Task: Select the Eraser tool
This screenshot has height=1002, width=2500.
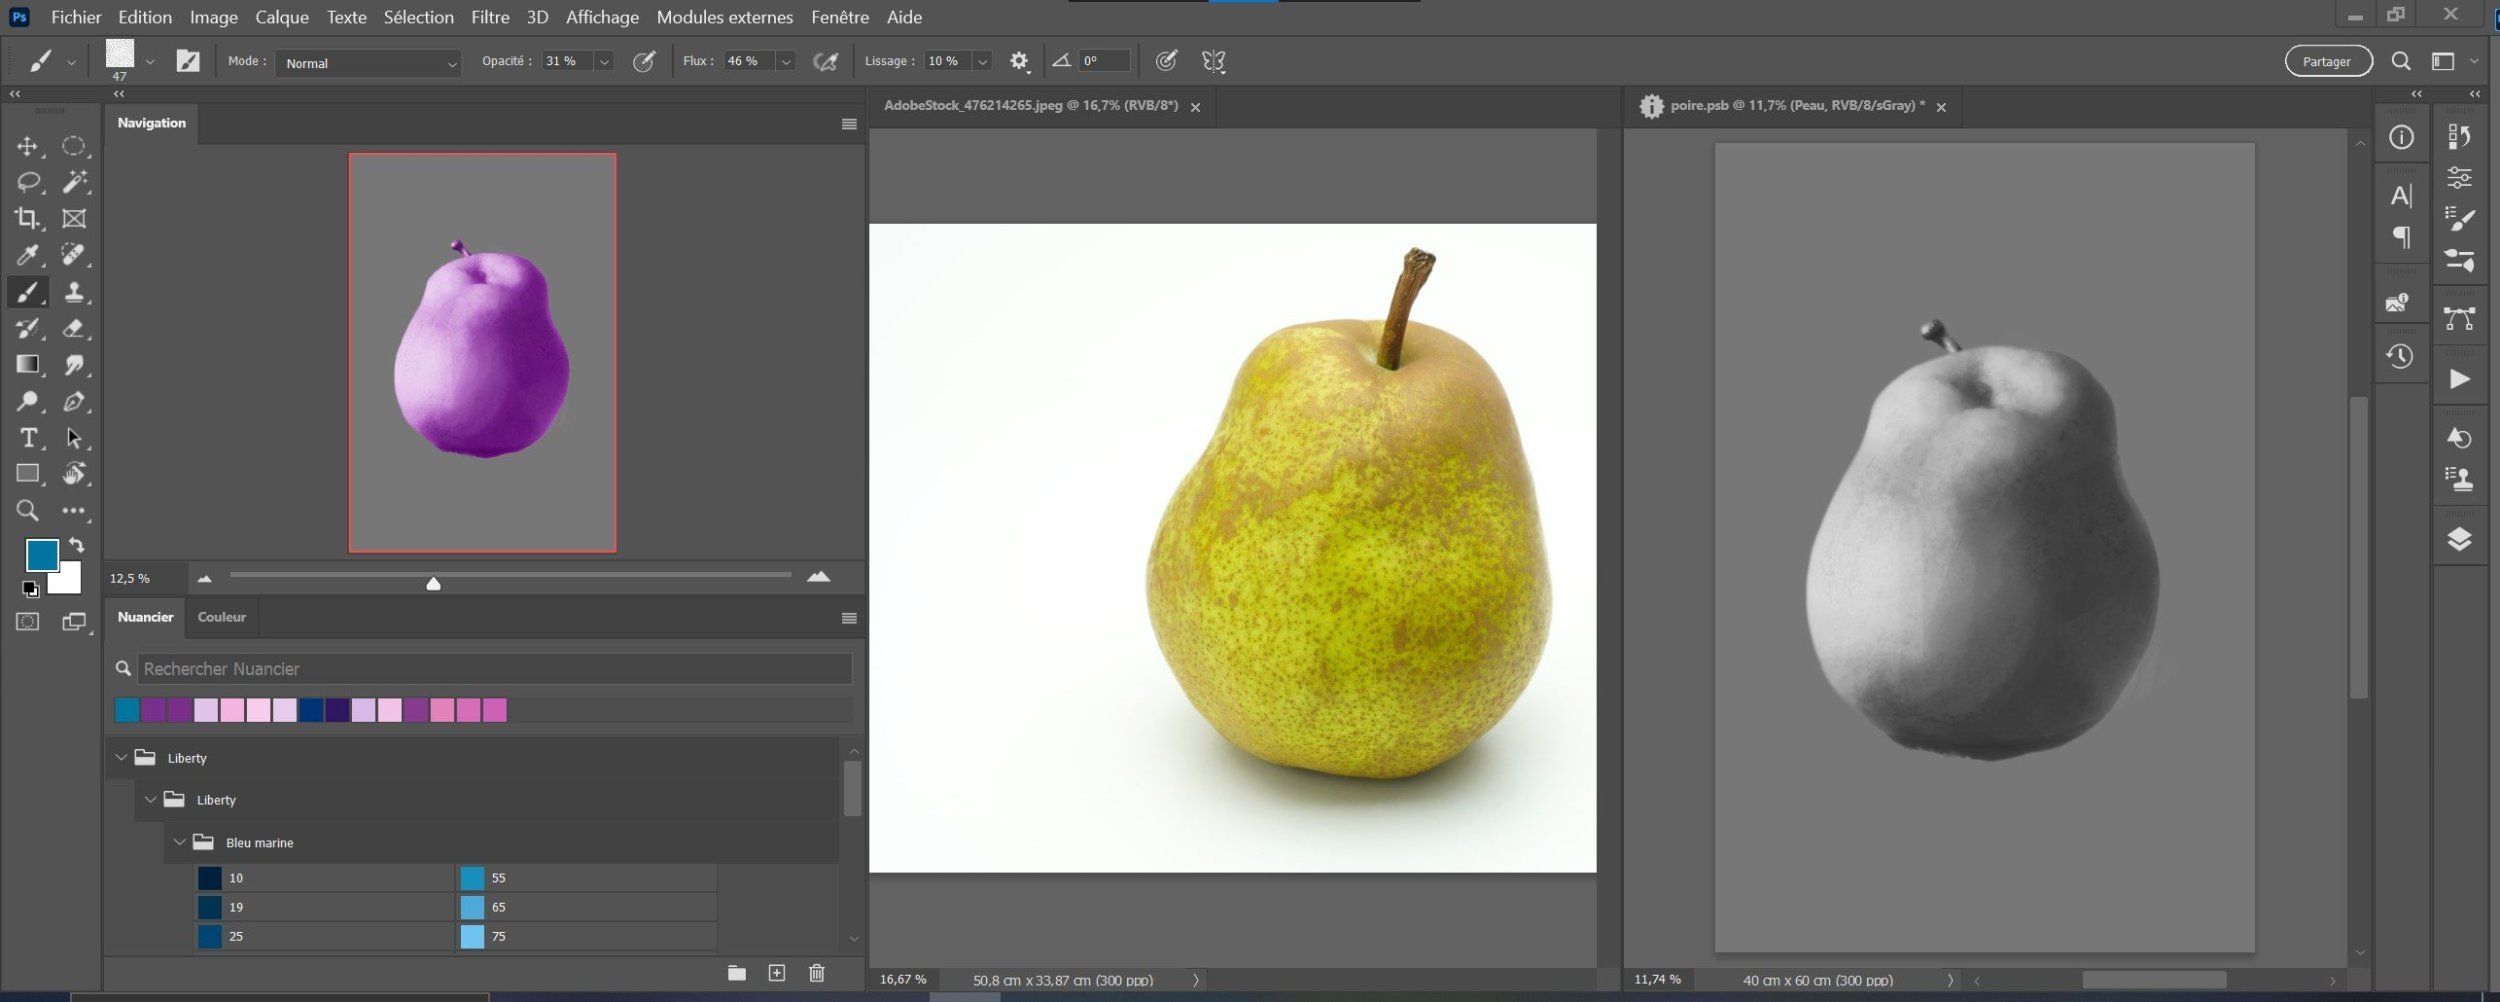Action: coord(73,328)
